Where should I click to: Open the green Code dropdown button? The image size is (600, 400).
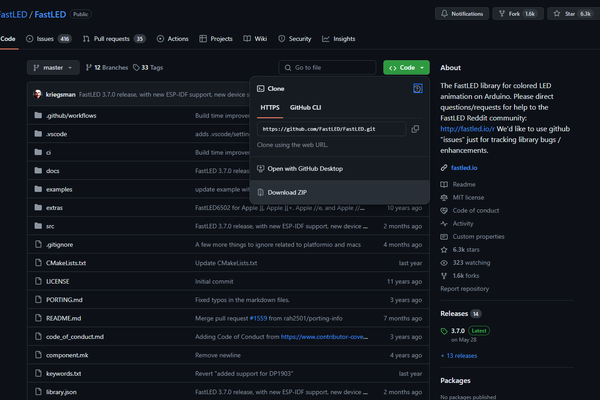click(406, 67)
